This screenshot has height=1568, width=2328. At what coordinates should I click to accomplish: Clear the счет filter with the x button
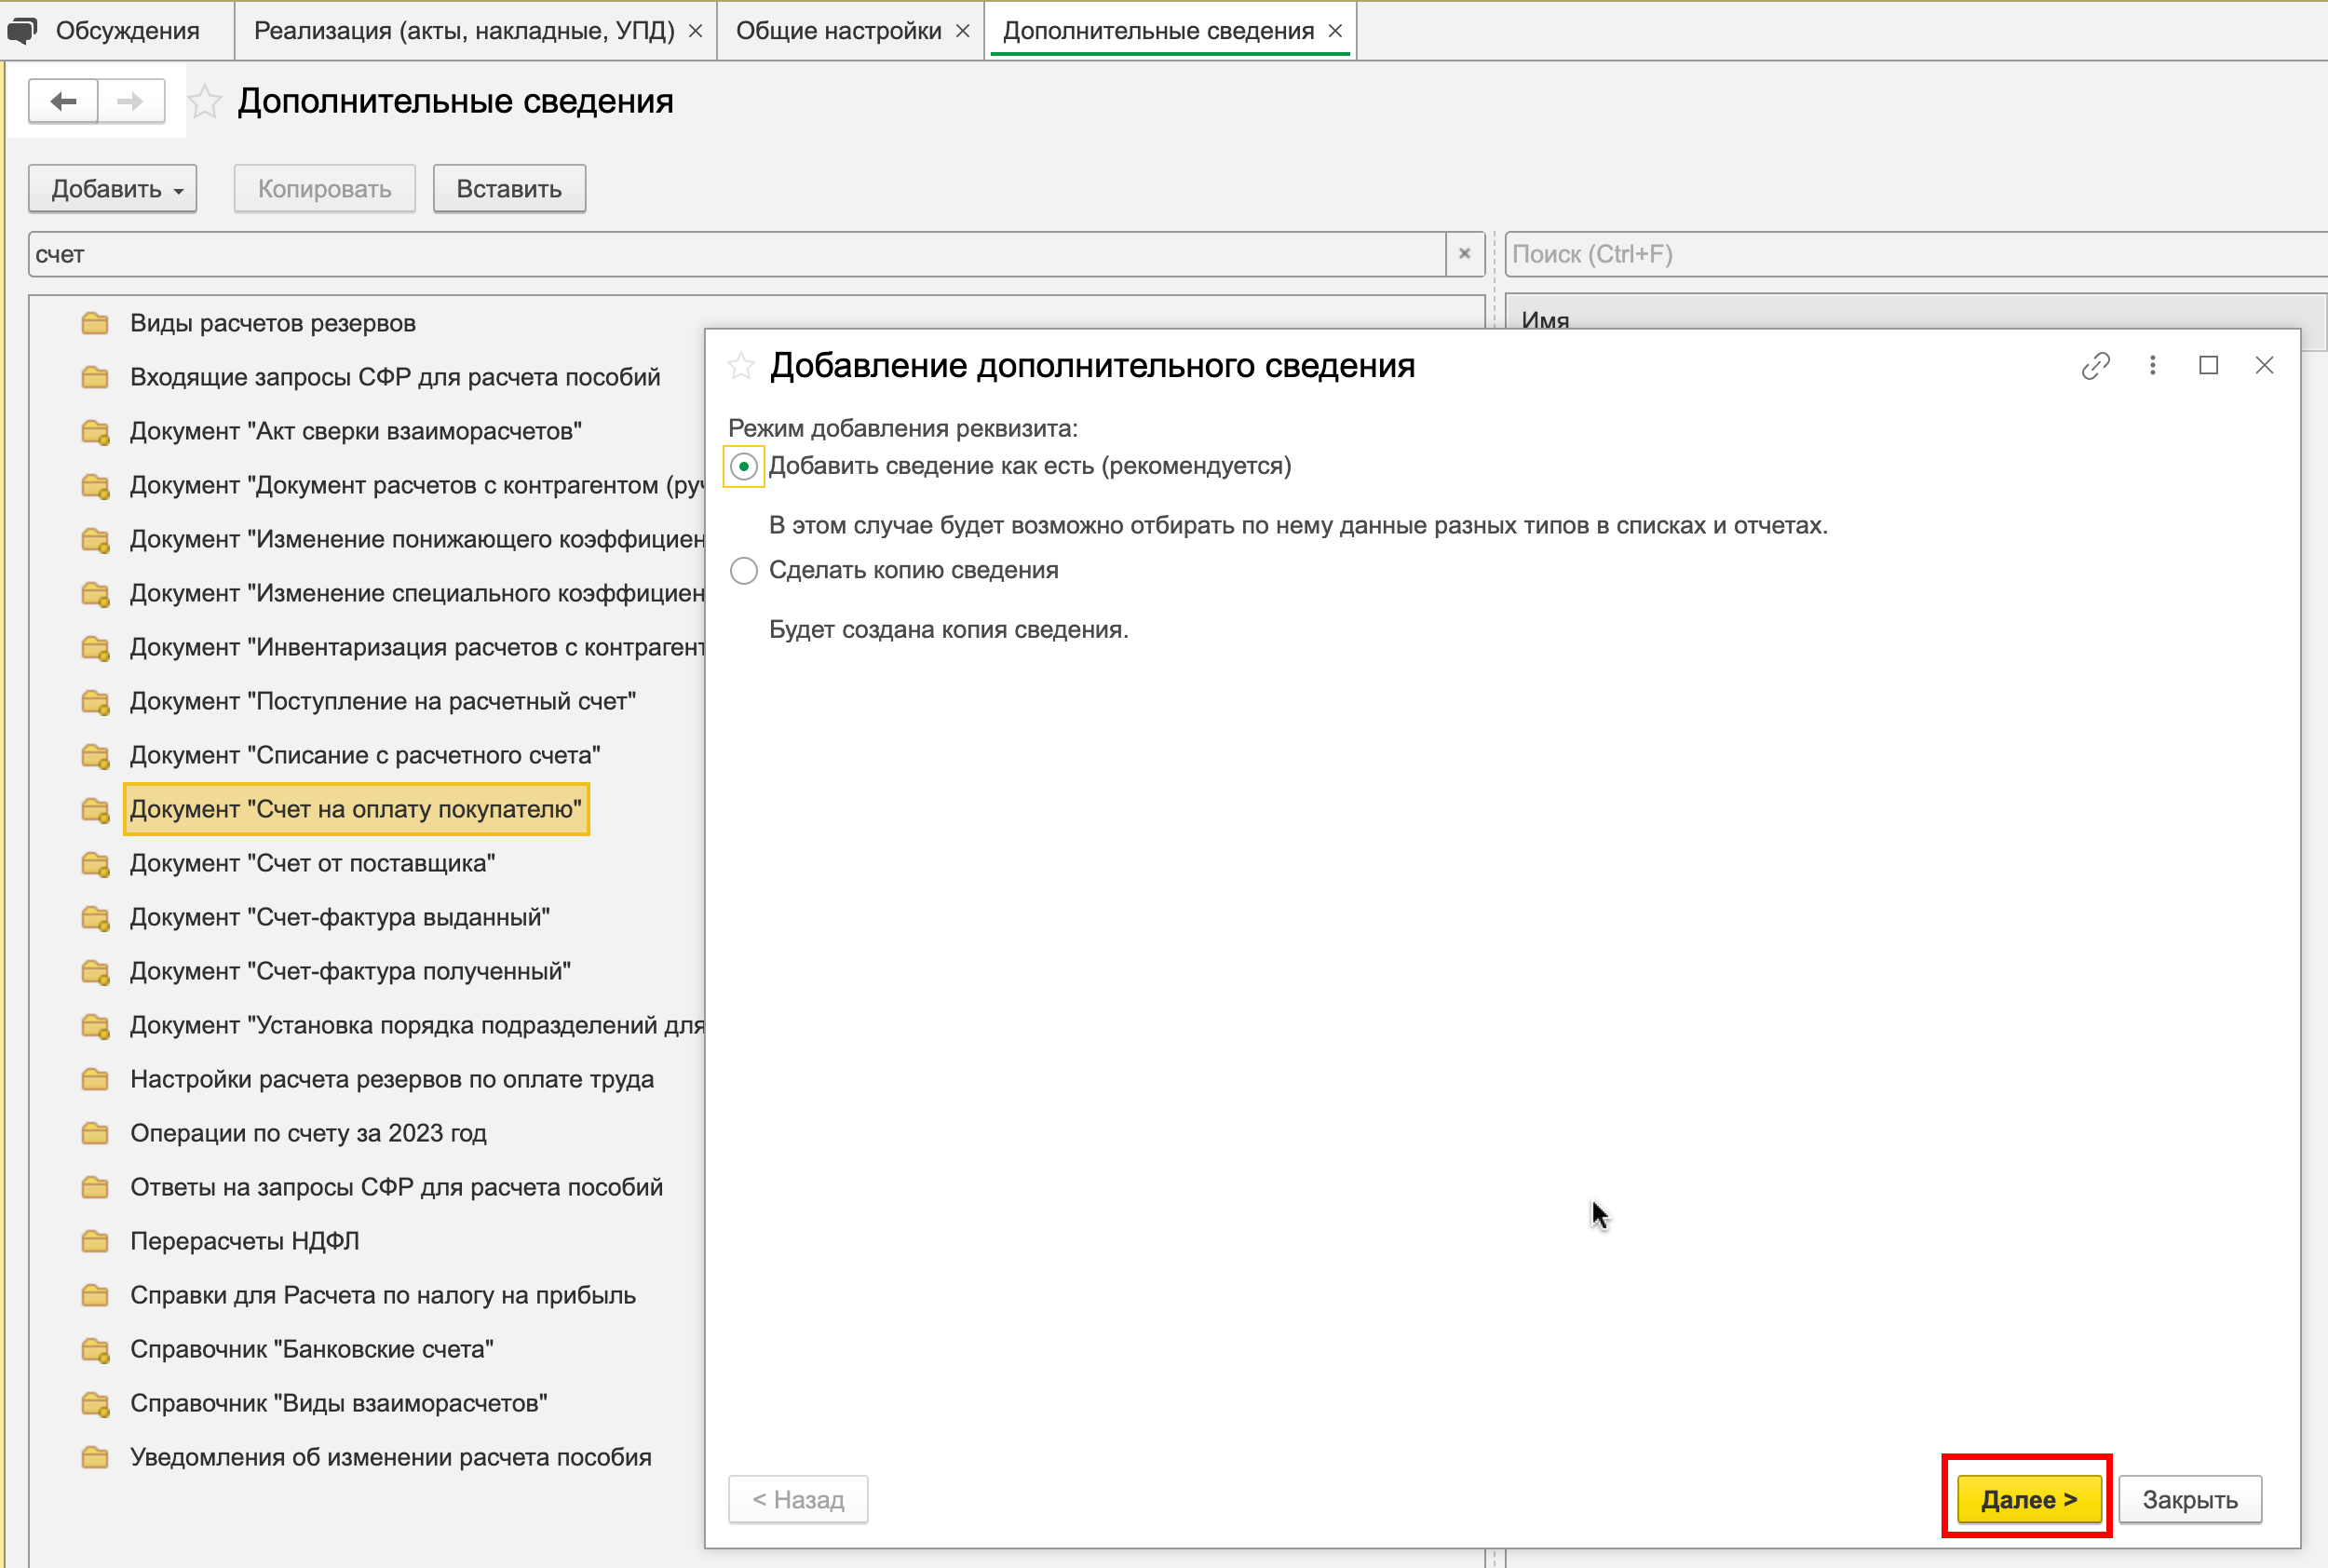tap(1465, 254)
